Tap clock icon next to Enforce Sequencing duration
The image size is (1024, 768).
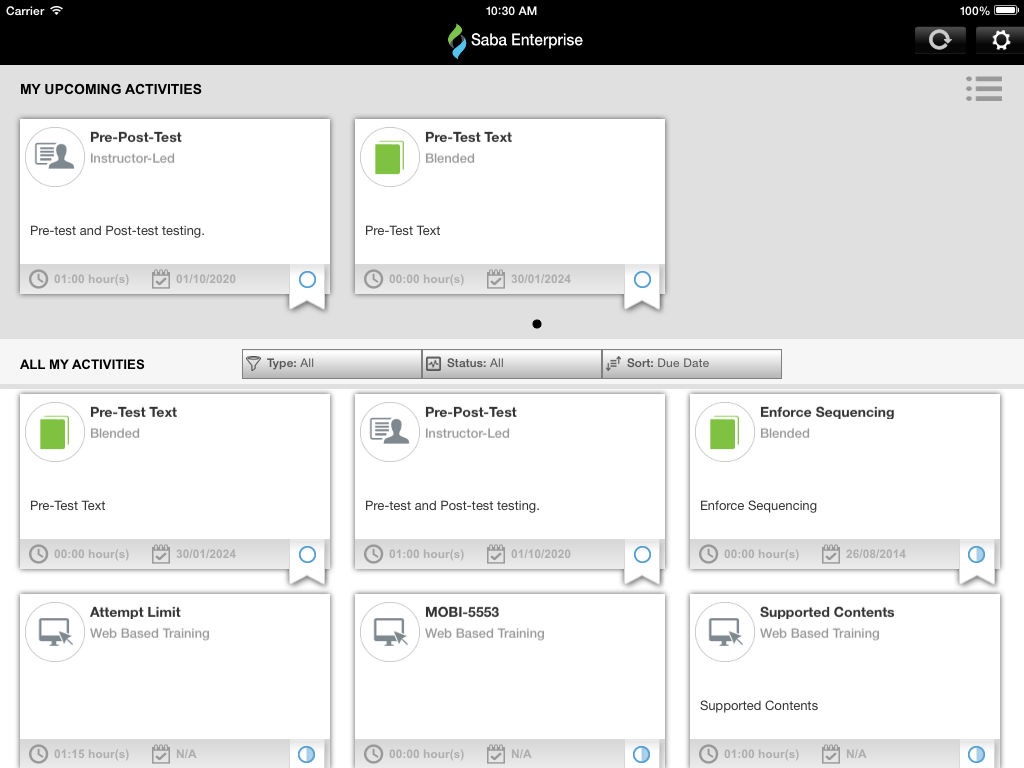(709, 554)
